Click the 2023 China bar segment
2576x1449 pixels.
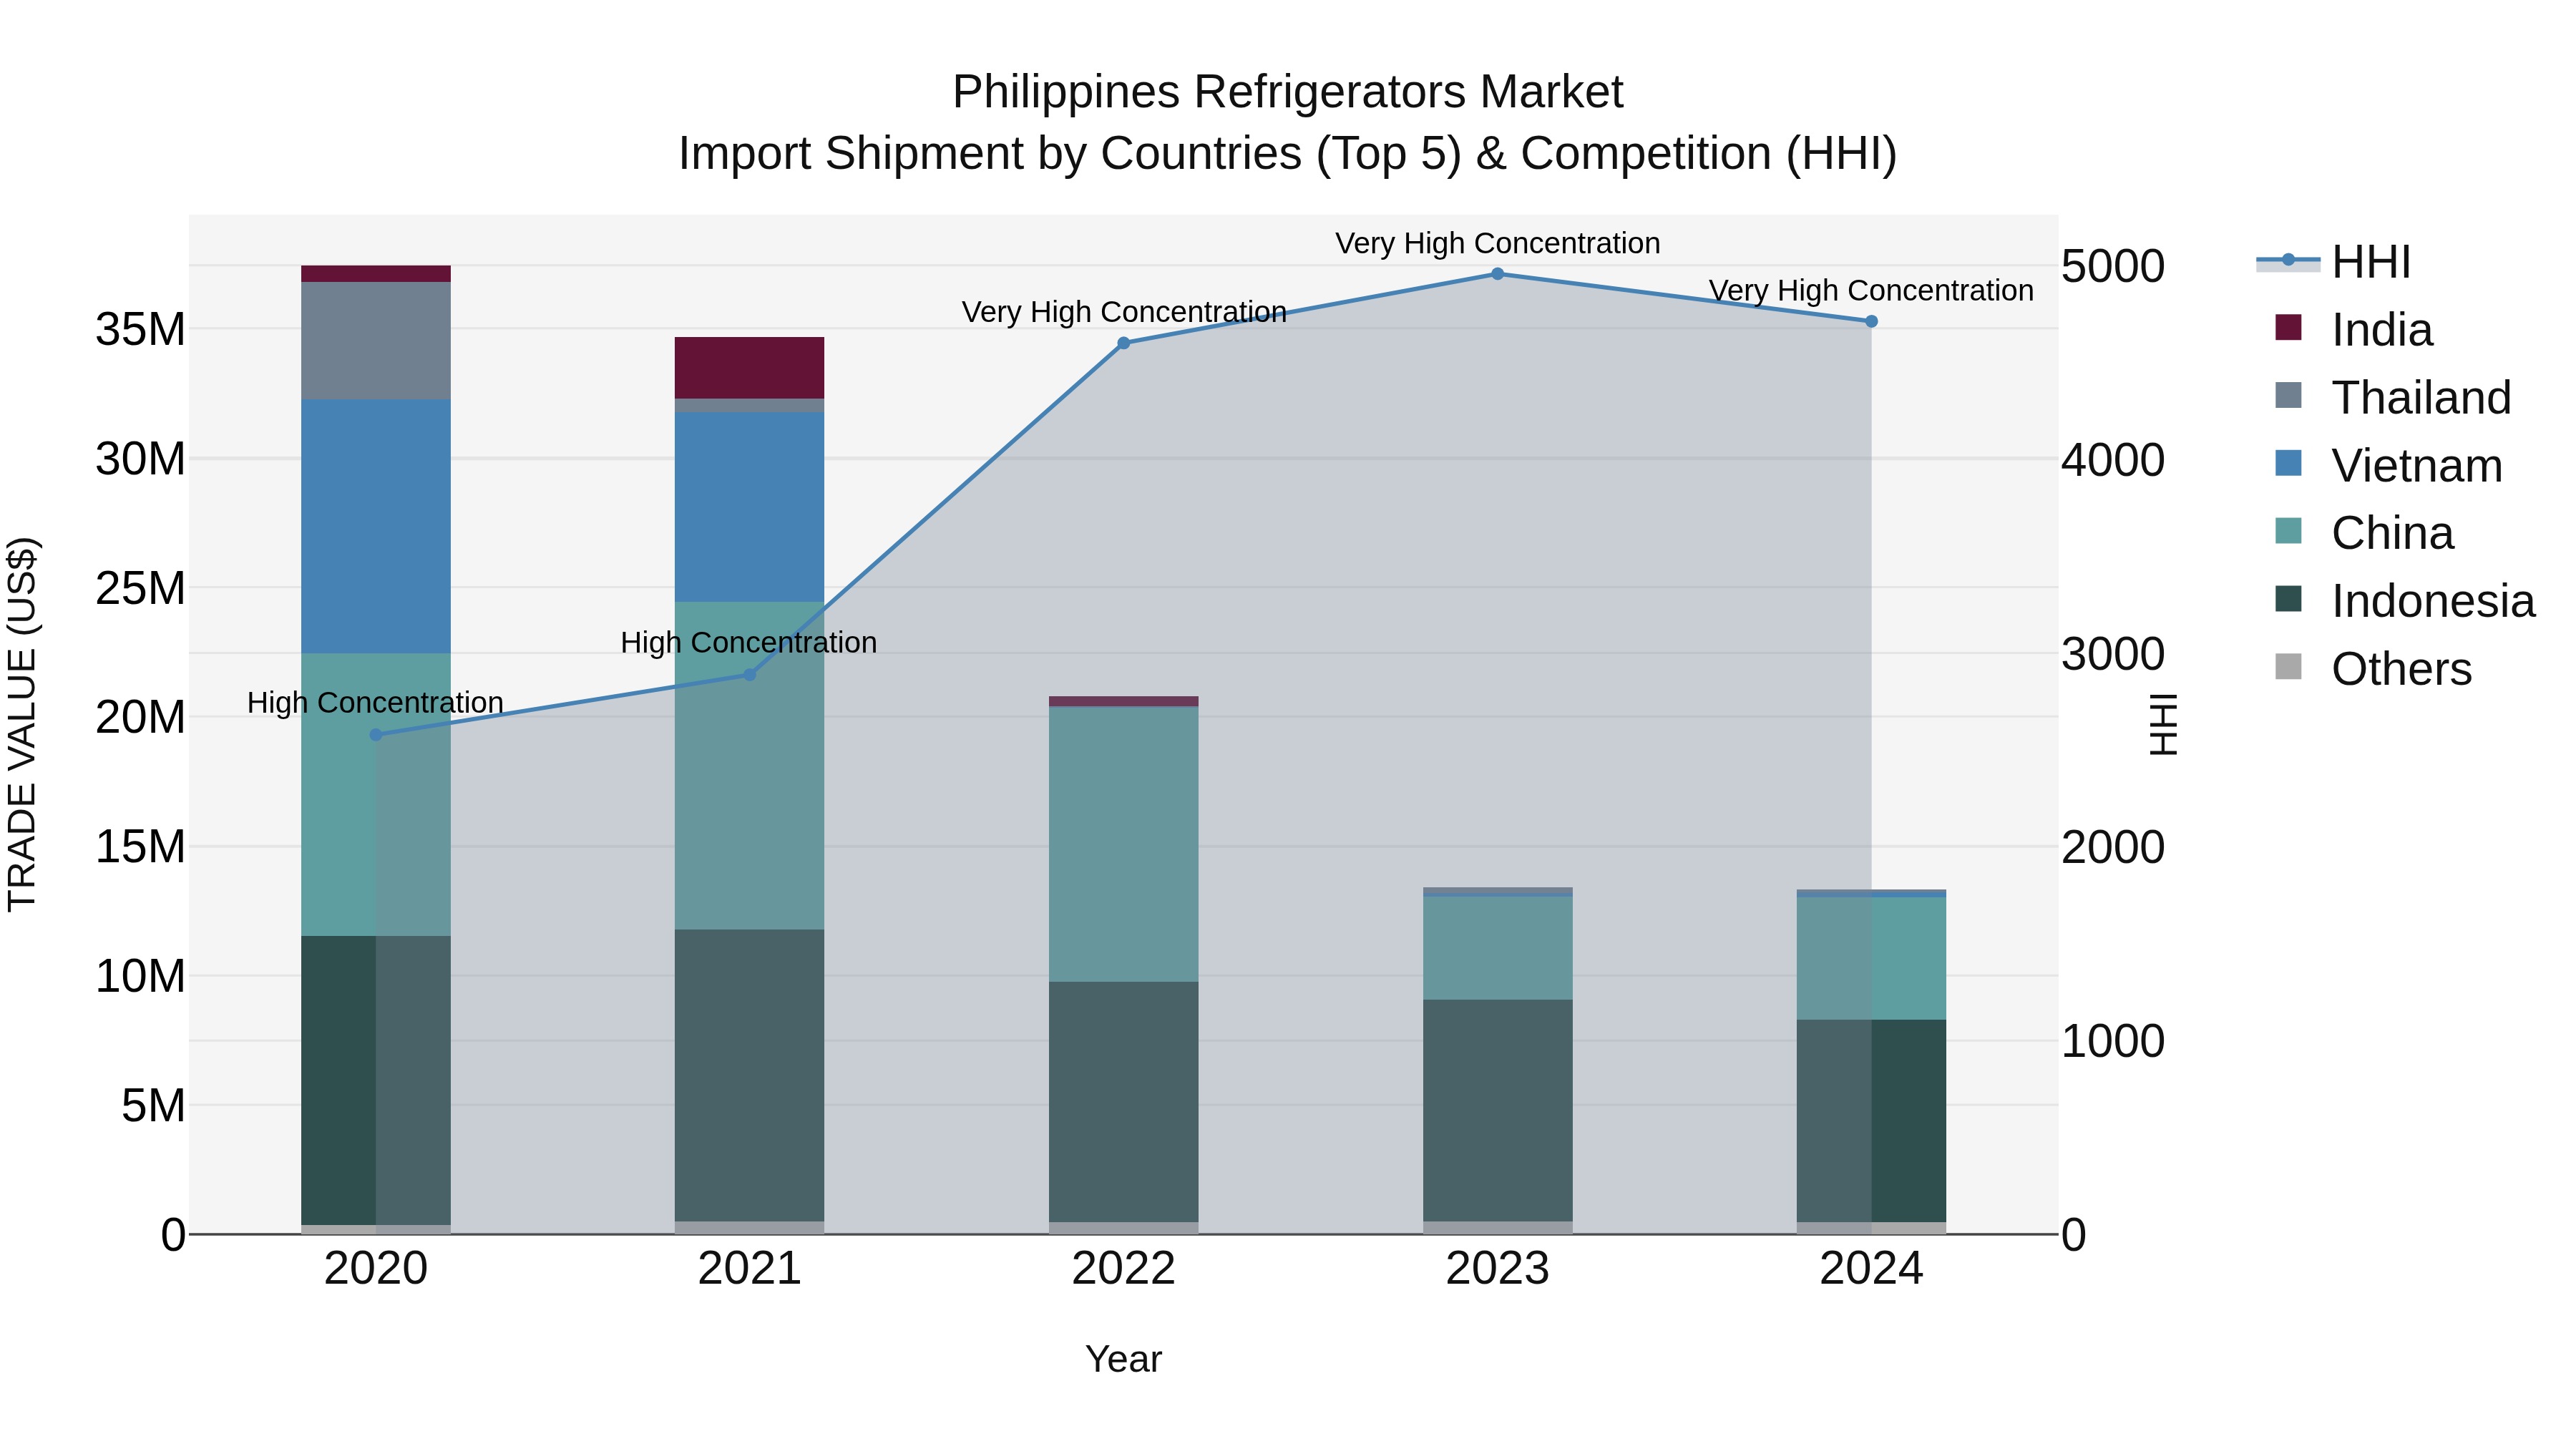[1497, 948]
